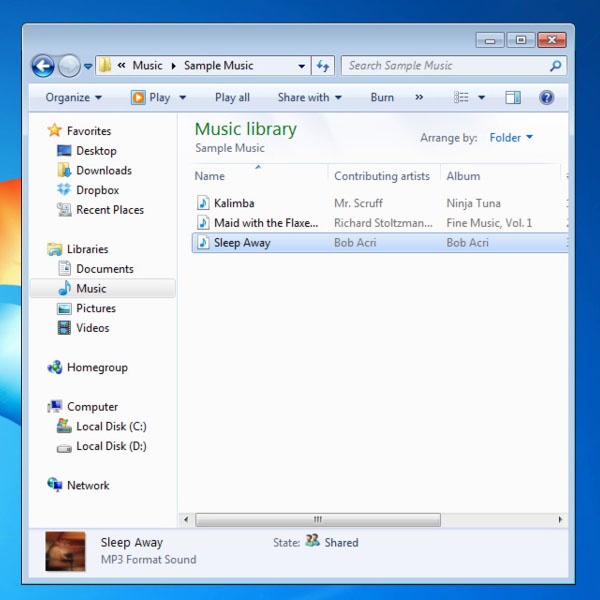Maximize the Explorer window
This screenshot has width=600, height=600.
click(520, 40)
